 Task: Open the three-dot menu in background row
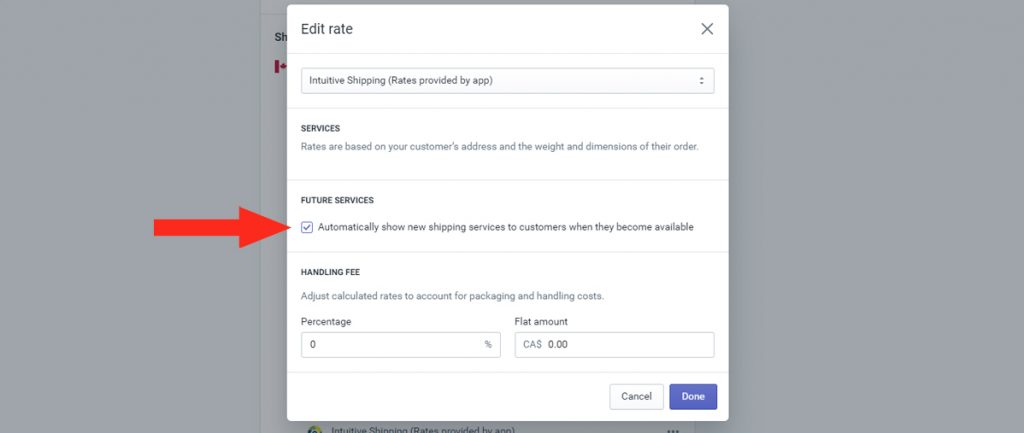pos(672,430)
